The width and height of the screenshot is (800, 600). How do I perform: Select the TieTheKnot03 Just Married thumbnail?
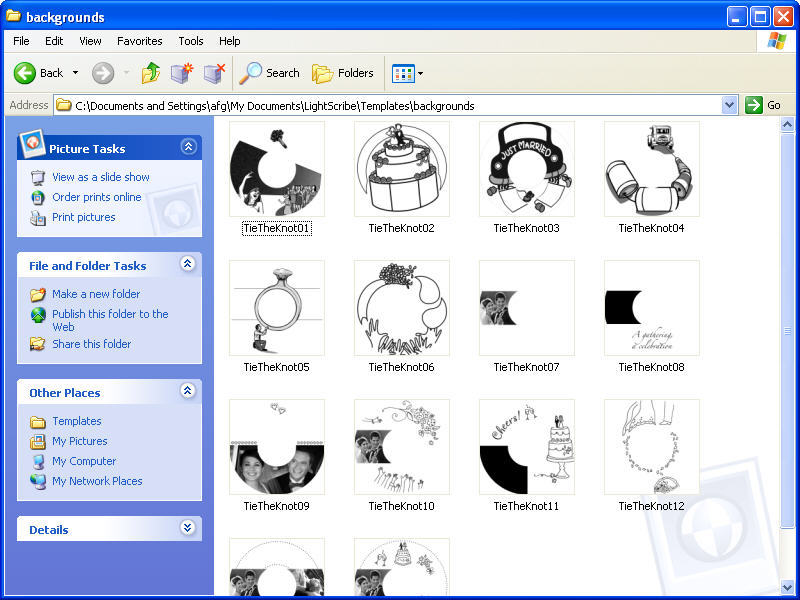click(x=526, y=169)
